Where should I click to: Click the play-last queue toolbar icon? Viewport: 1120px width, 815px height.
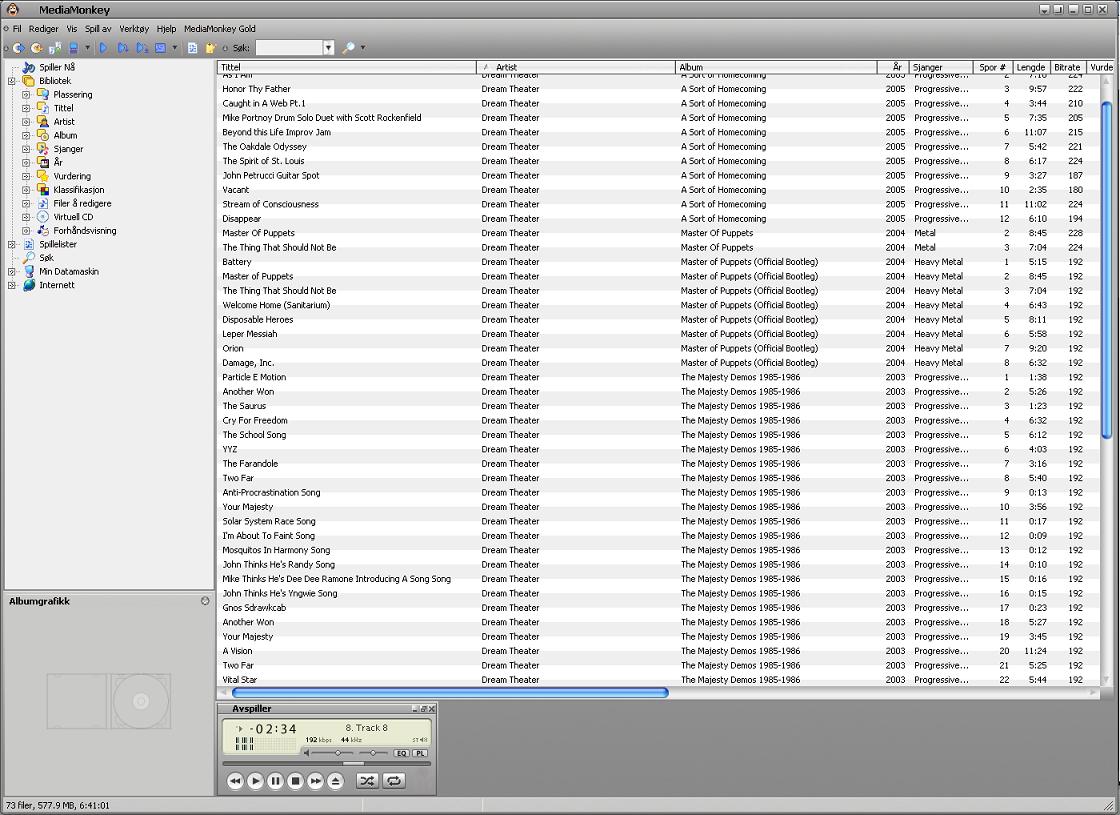[142, 48]
